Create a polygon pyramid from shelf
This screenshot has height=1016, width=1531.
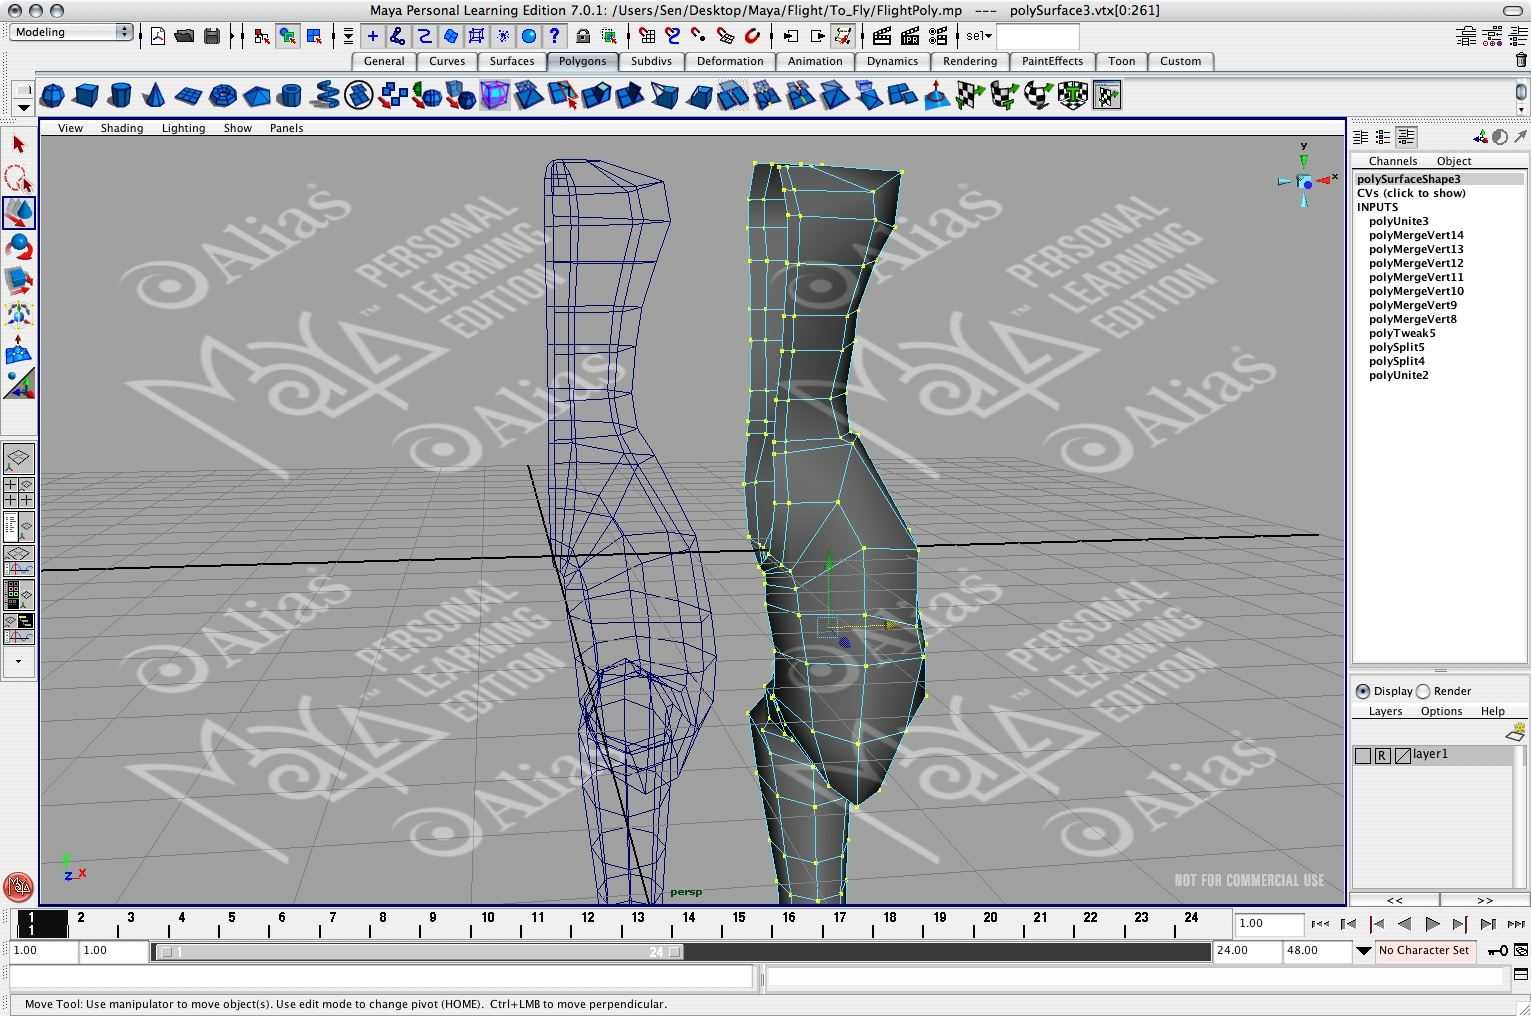tap(256, 96)
